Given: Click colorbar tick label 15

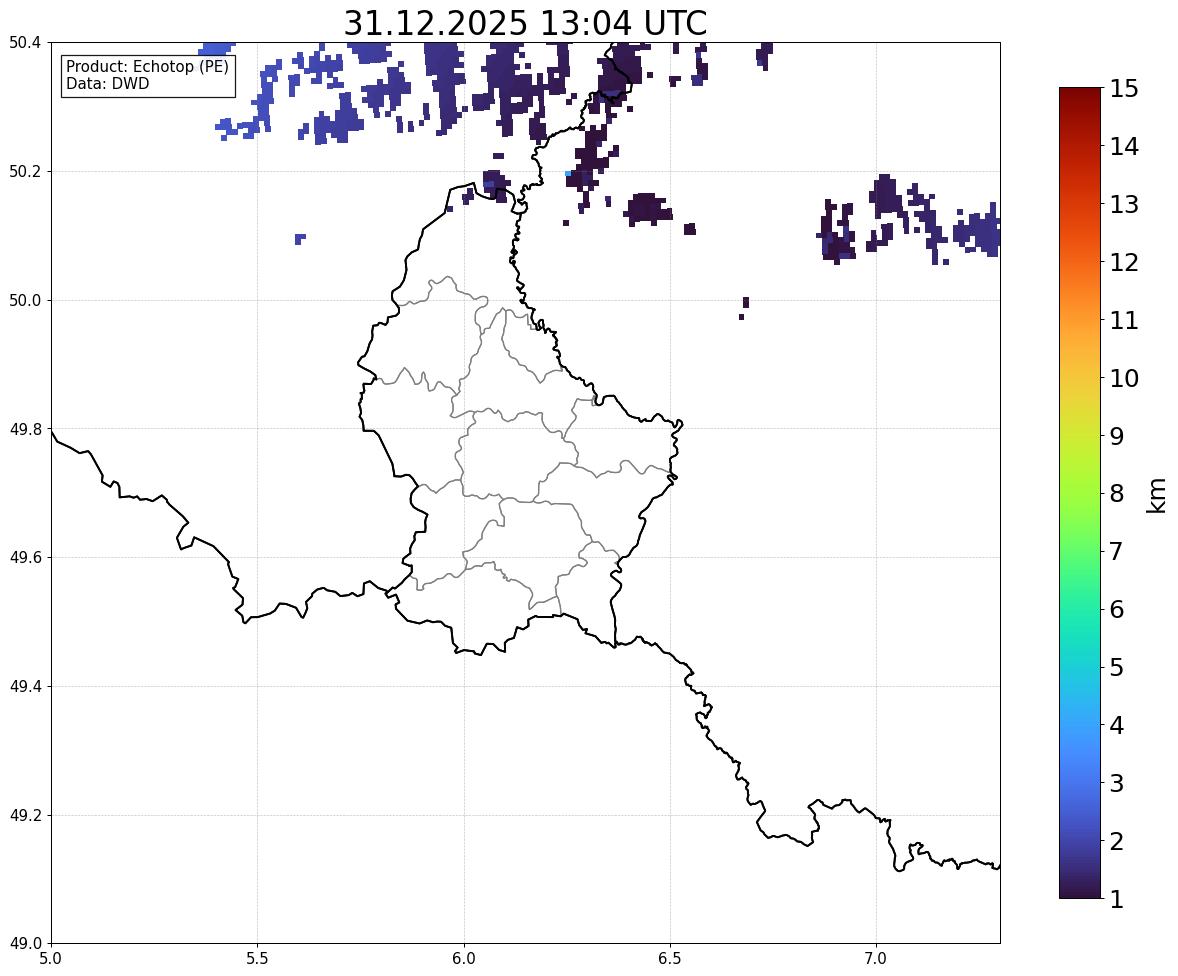Looking at the screenshot, I should 1124,89.
